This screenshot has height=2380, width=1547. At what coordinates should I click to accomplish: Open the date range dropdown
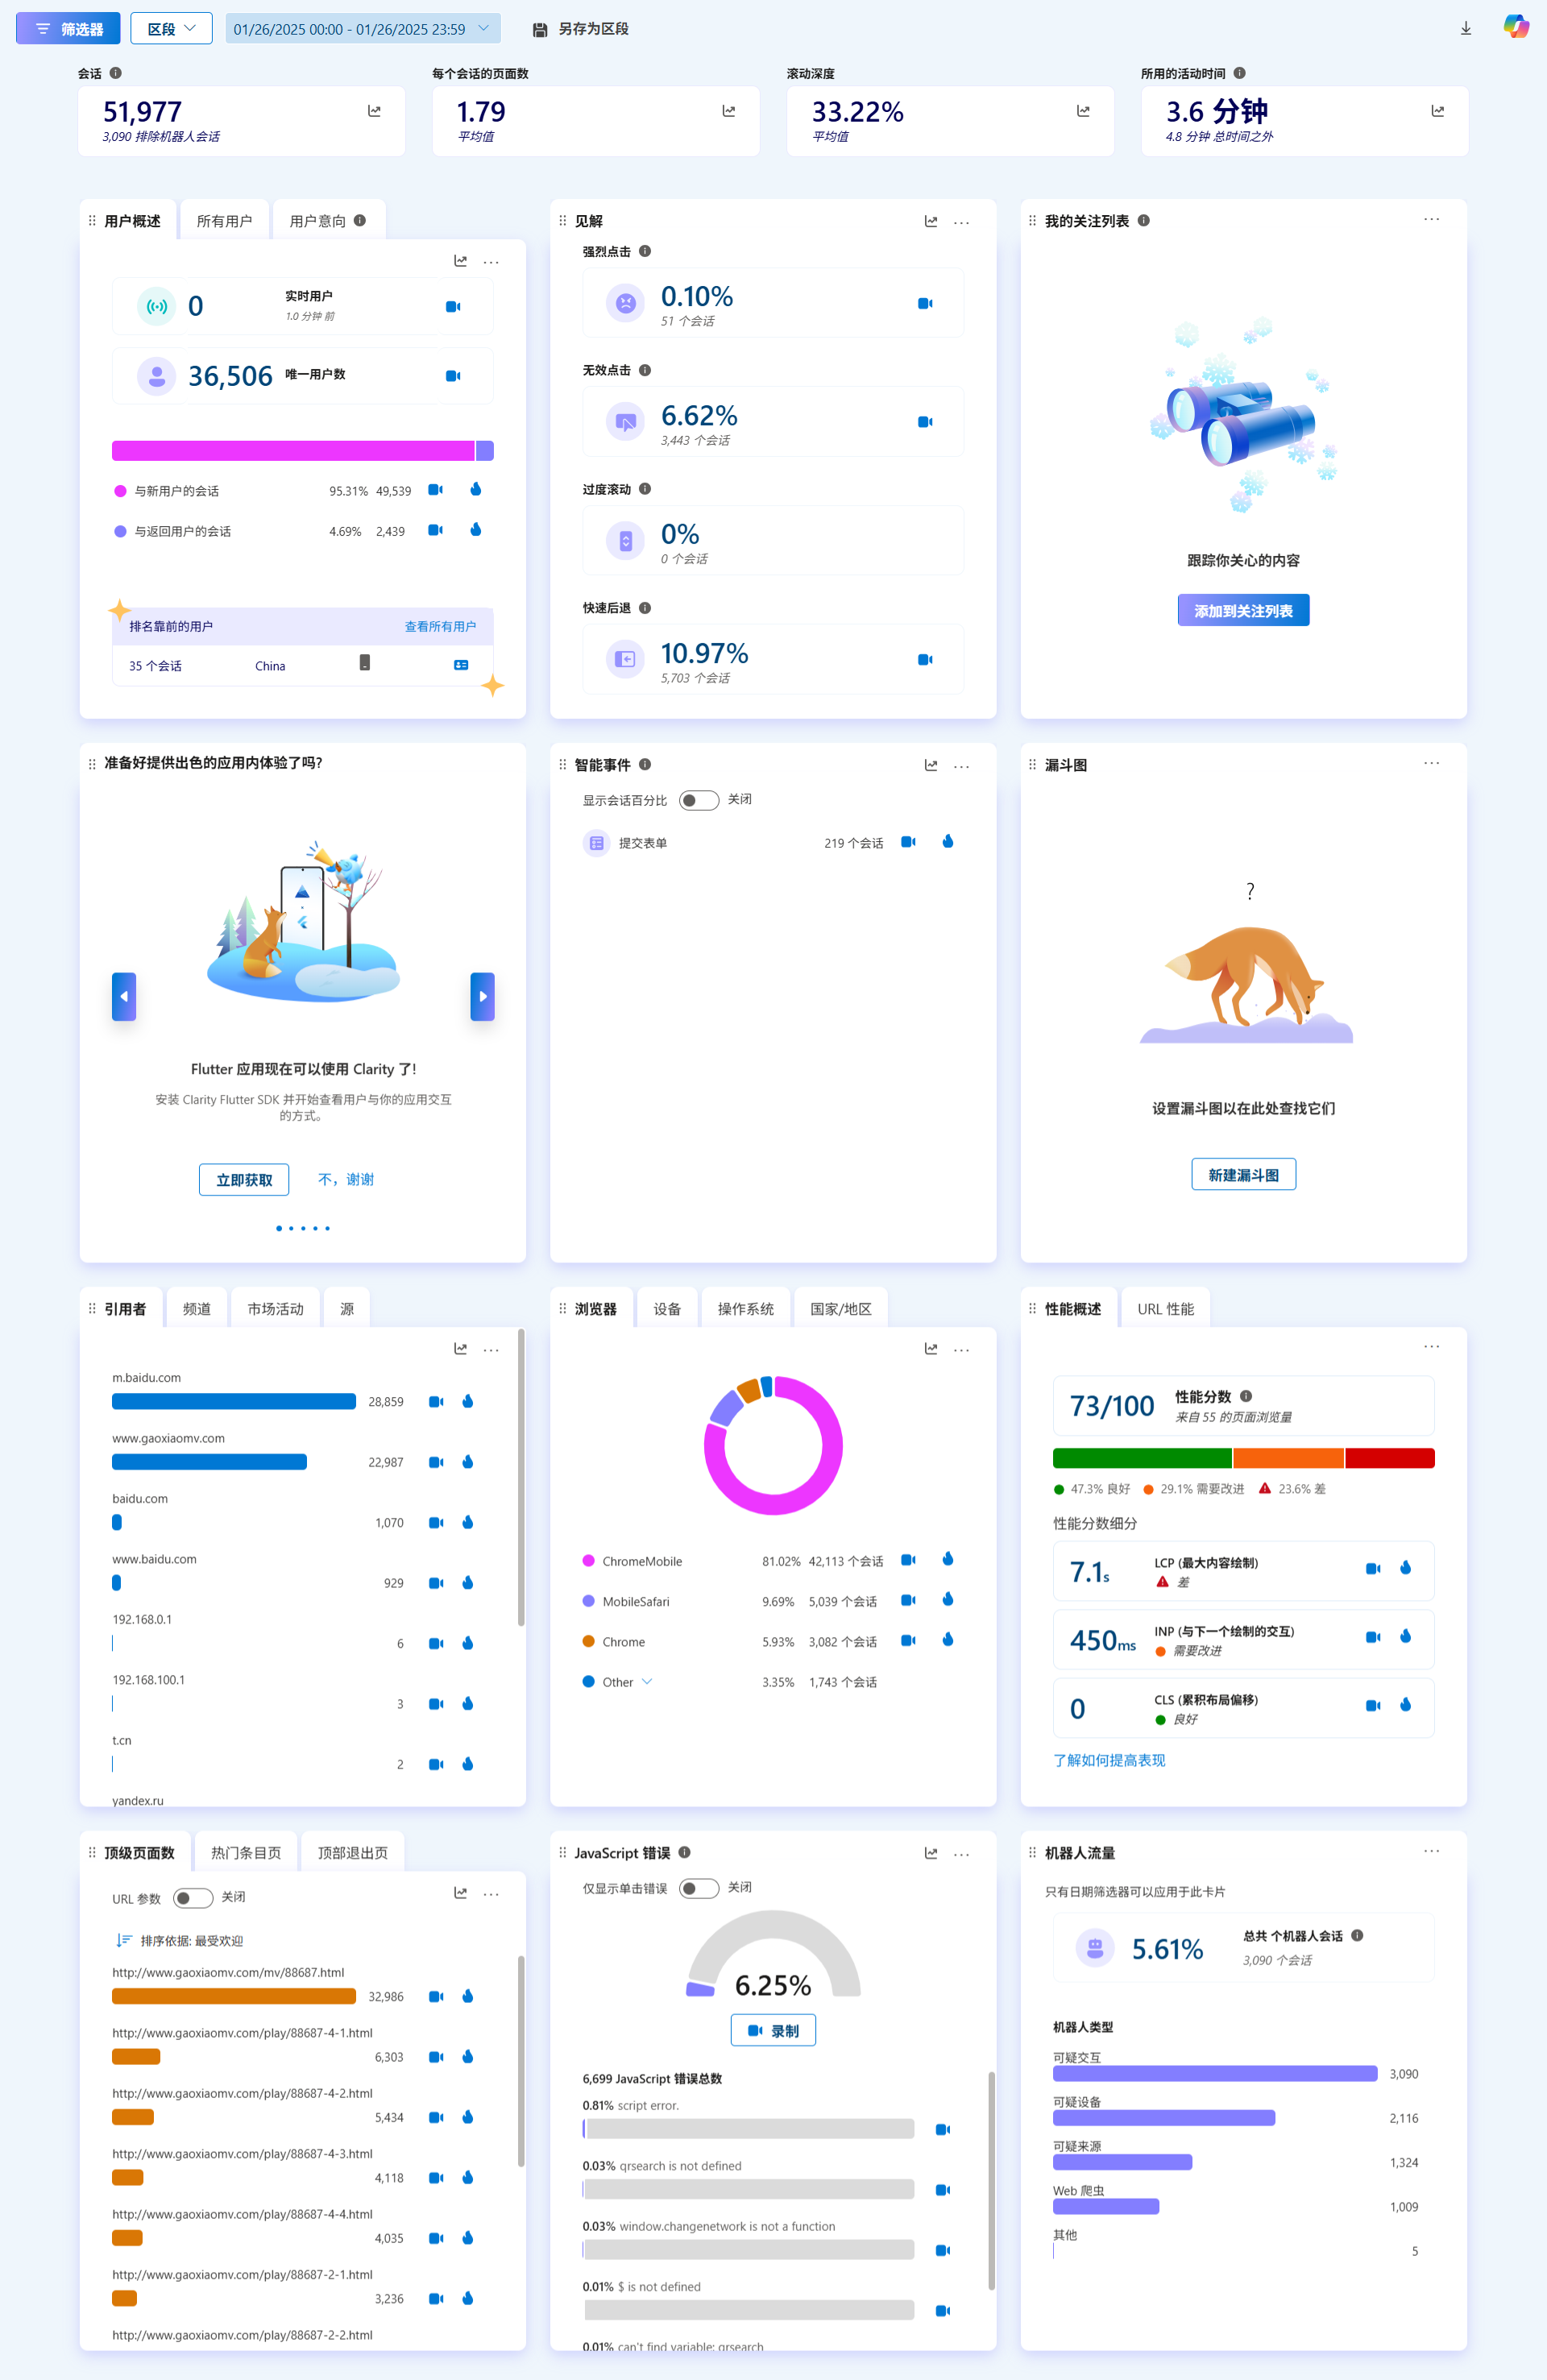(362, 29)
